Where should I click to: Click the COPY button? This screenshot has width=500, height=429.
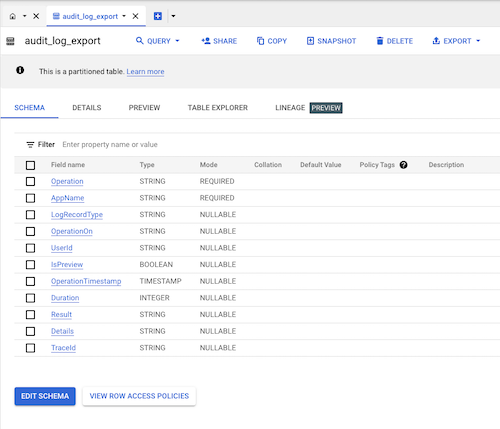(x=272, y=41)
